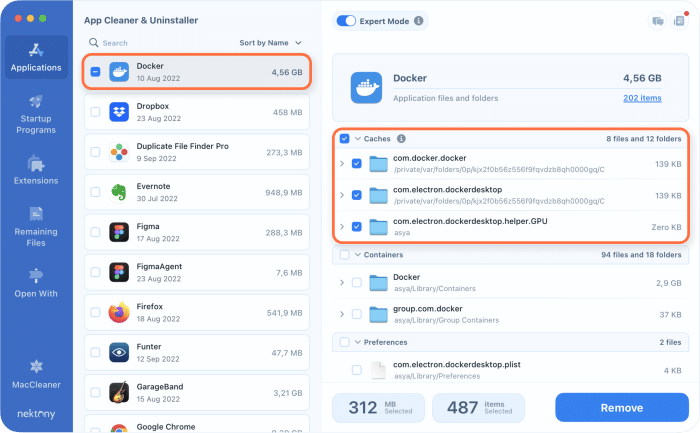Select the com.electron.dockerdesktop.plist file row
The image size is (700, 433).
click(x=510, y=370)
